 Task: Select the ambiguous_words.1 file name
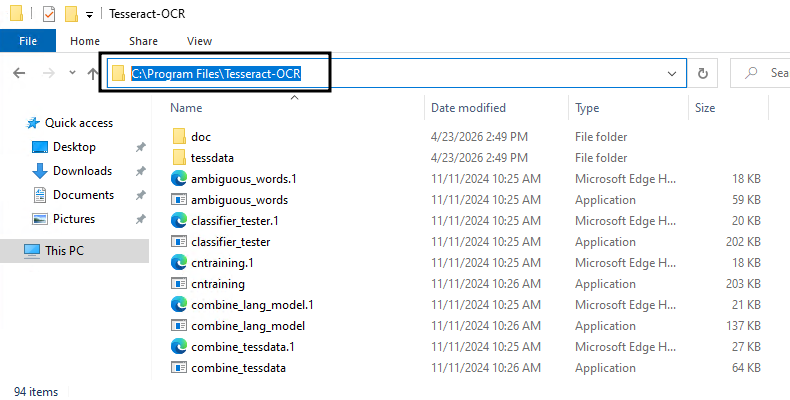click(x=244, y=179)
